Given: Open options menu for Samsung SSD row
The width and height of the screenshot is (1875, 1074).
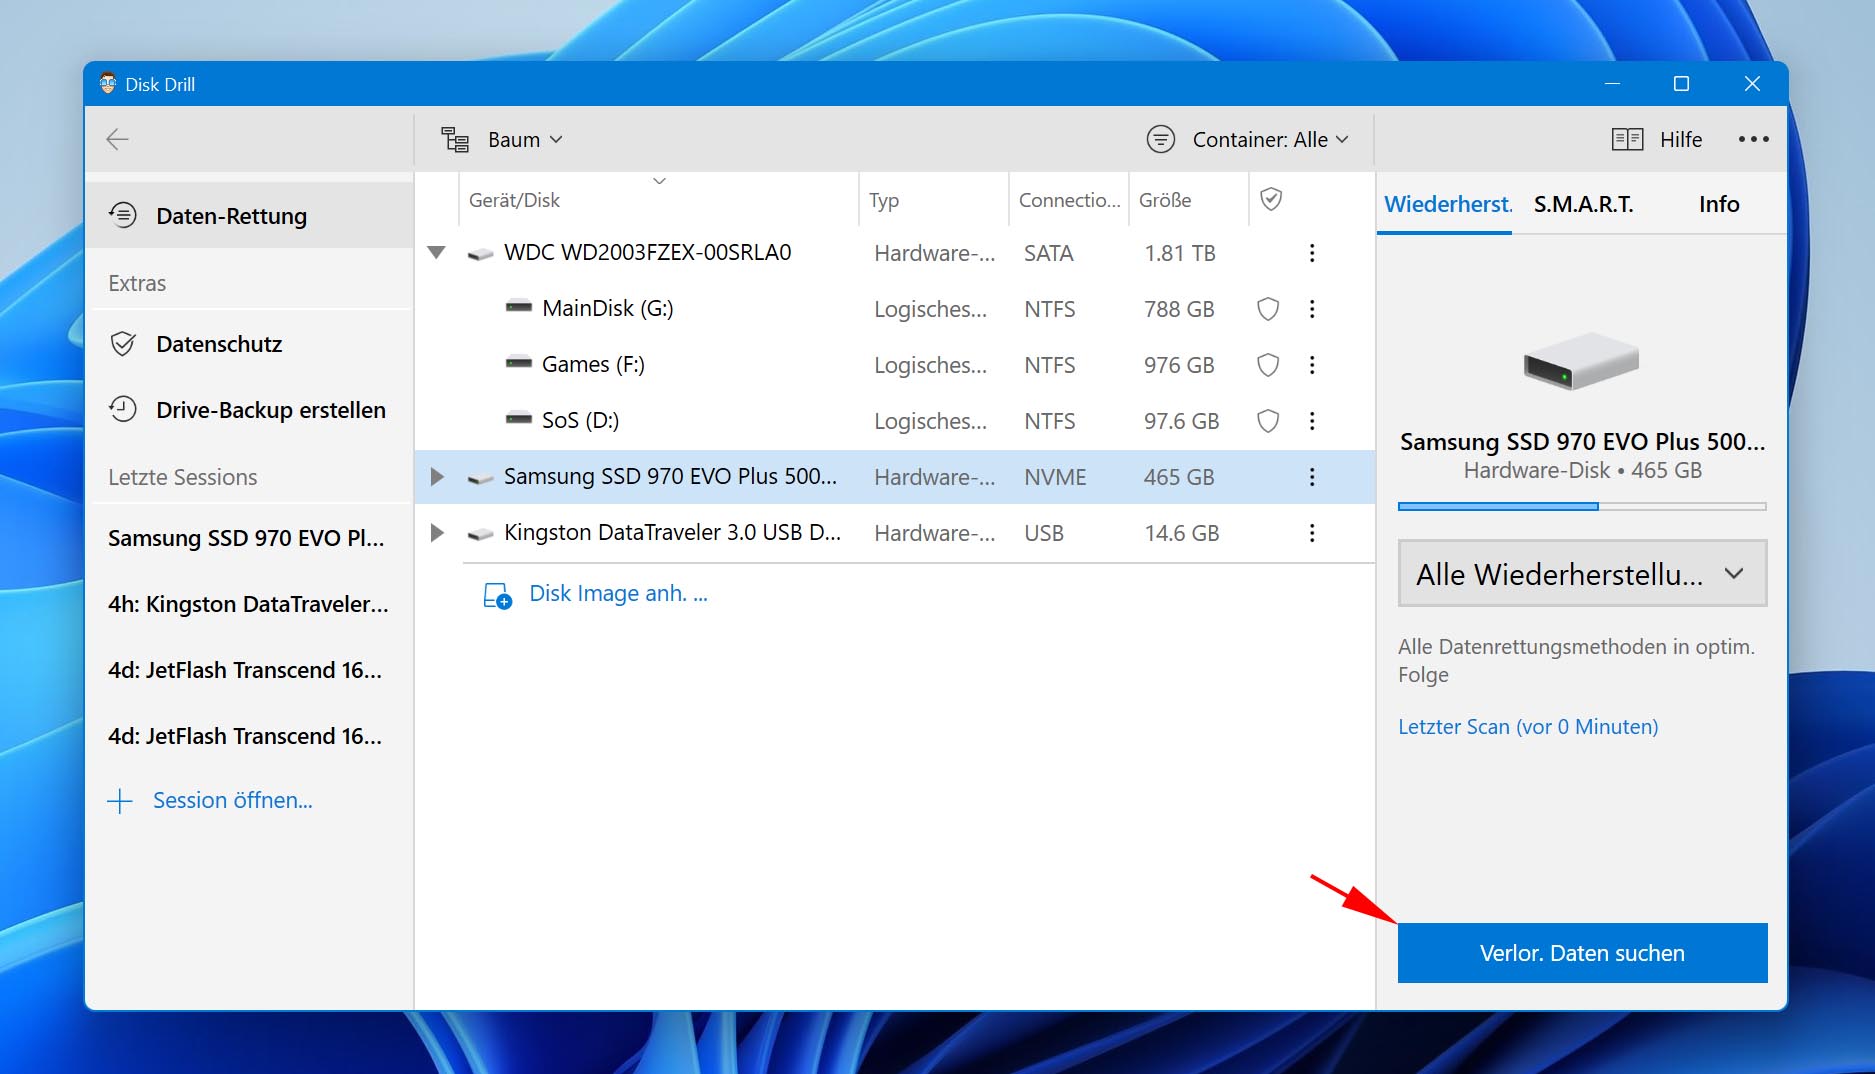Looking at the screenshot, I should 1312,477.
